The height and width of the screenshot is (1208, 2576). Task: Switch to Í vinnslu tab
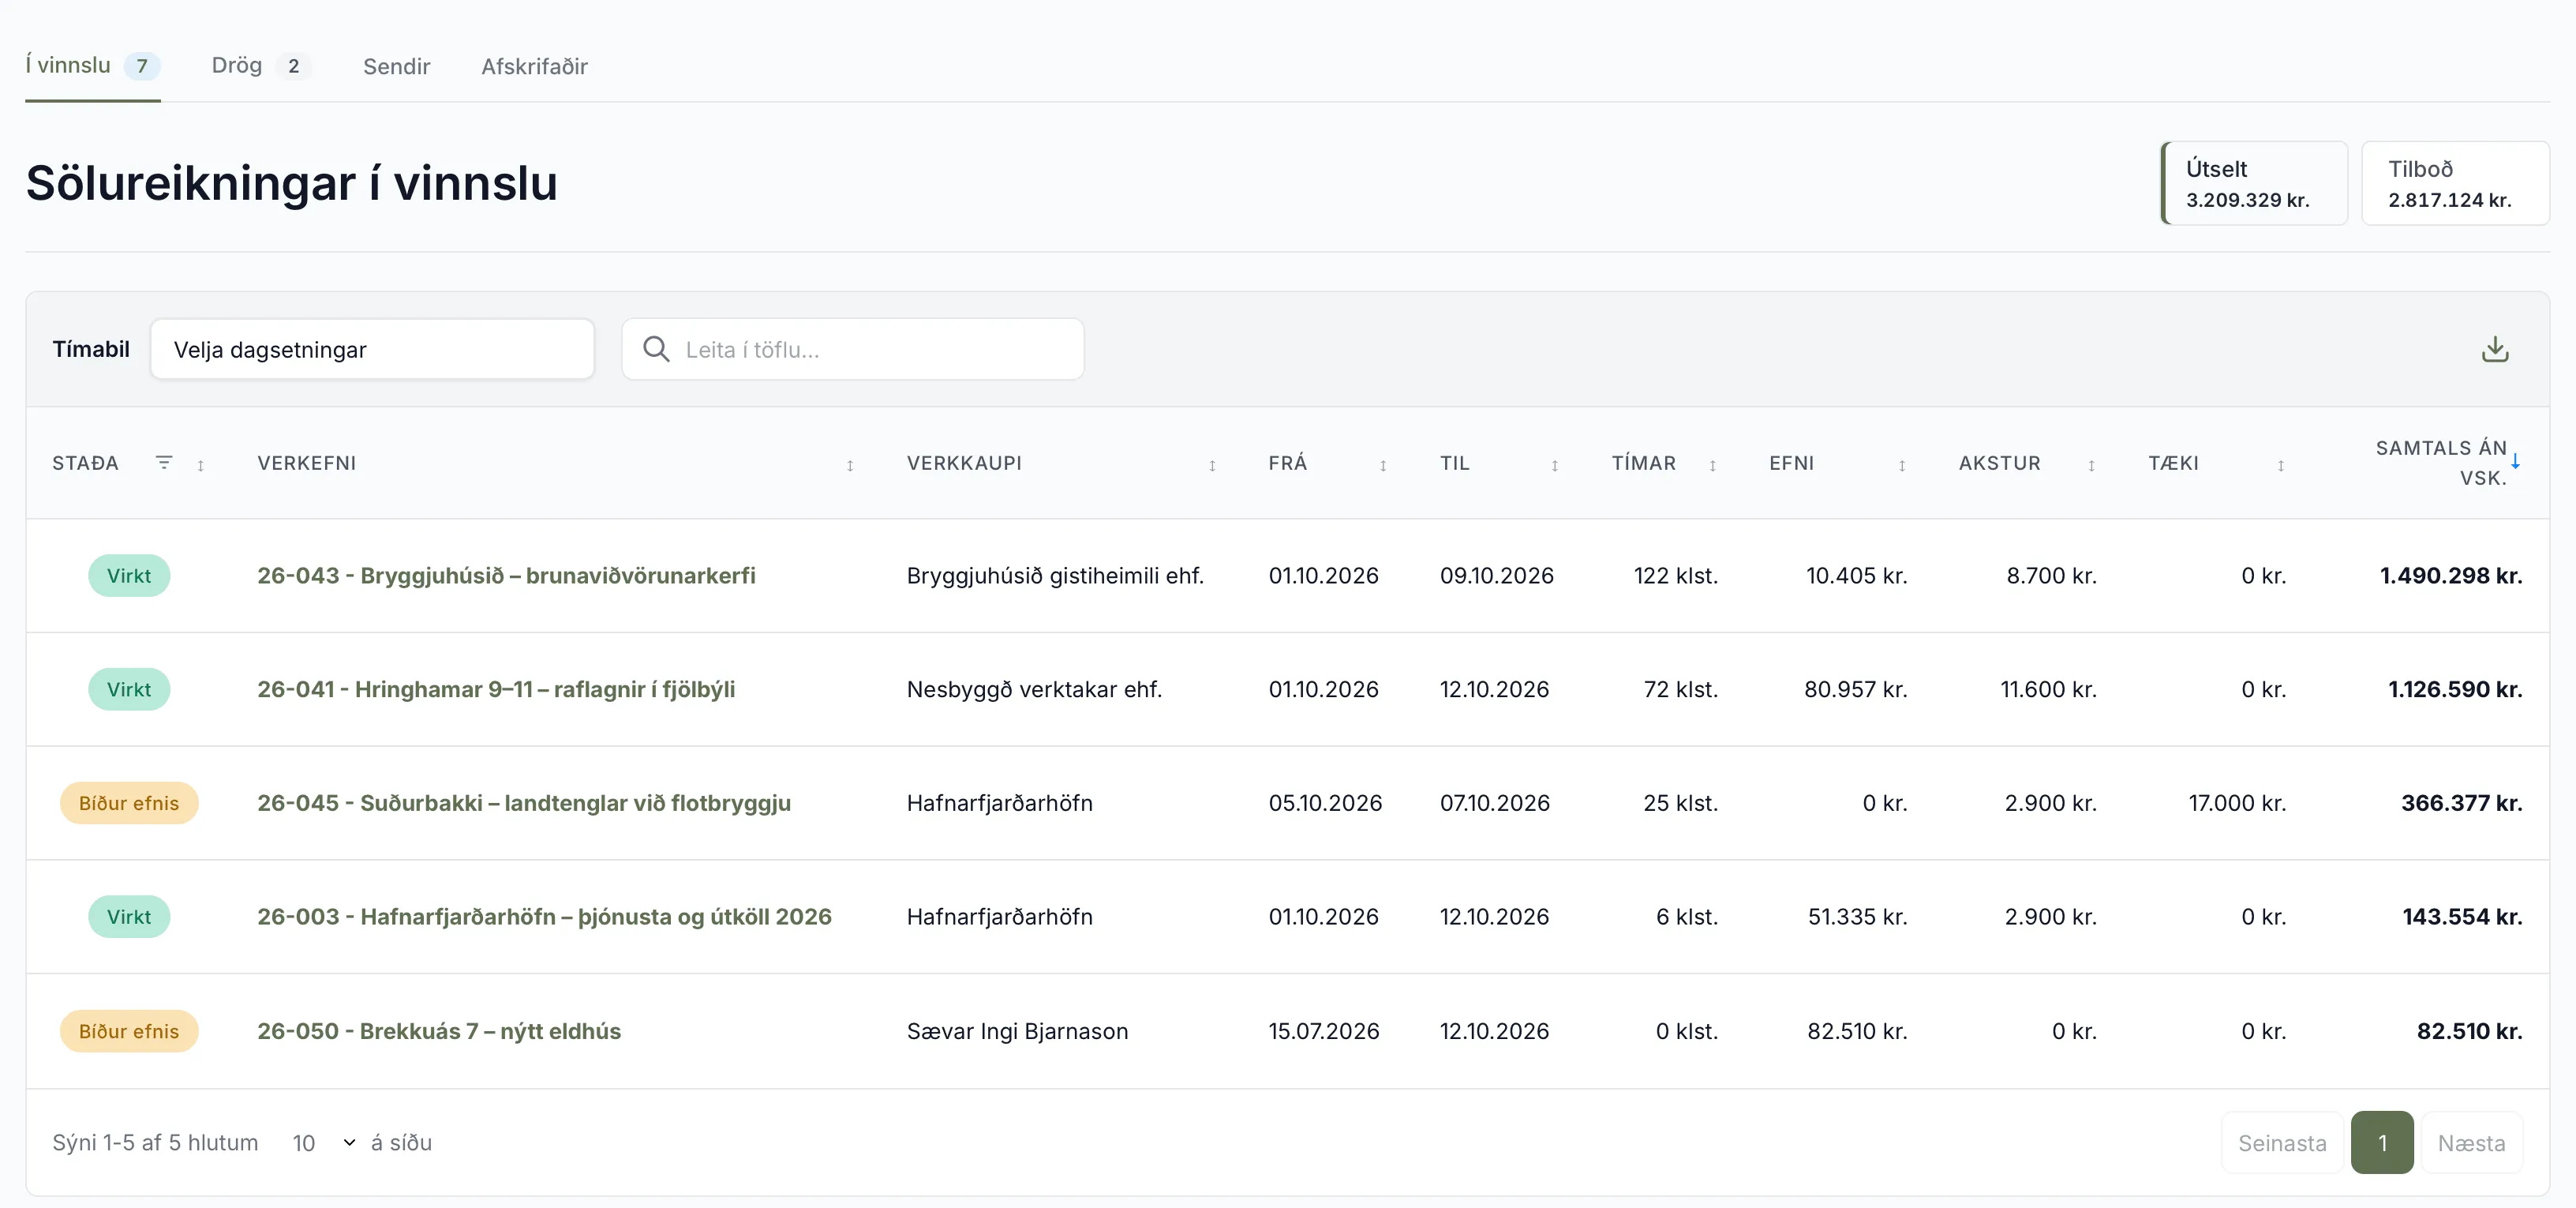point(93,66)
